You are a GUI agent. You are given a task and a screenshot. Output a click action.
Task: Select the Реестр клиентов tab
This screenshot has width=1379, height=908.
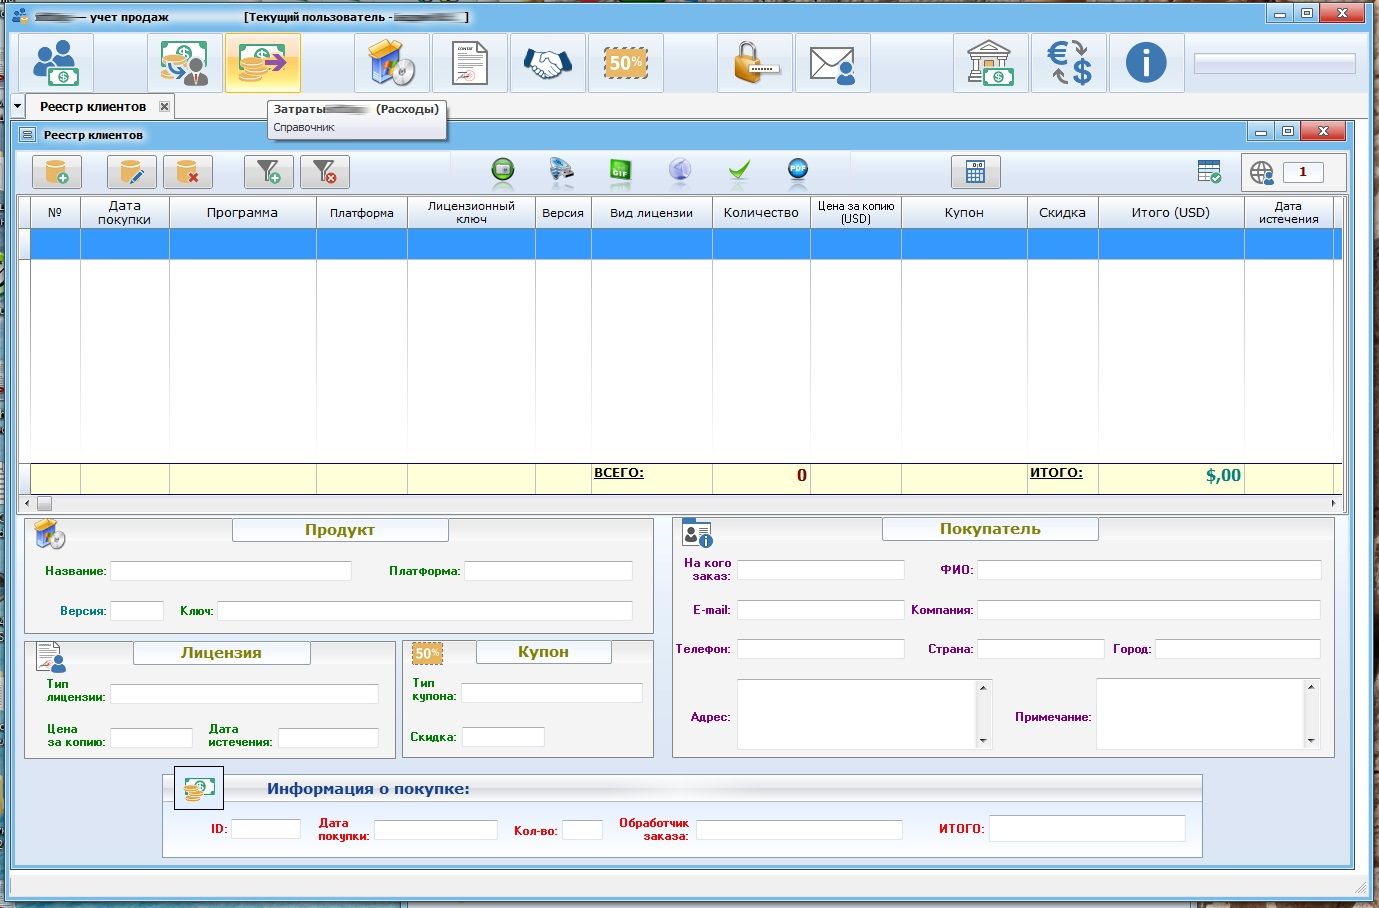(93, 106)
